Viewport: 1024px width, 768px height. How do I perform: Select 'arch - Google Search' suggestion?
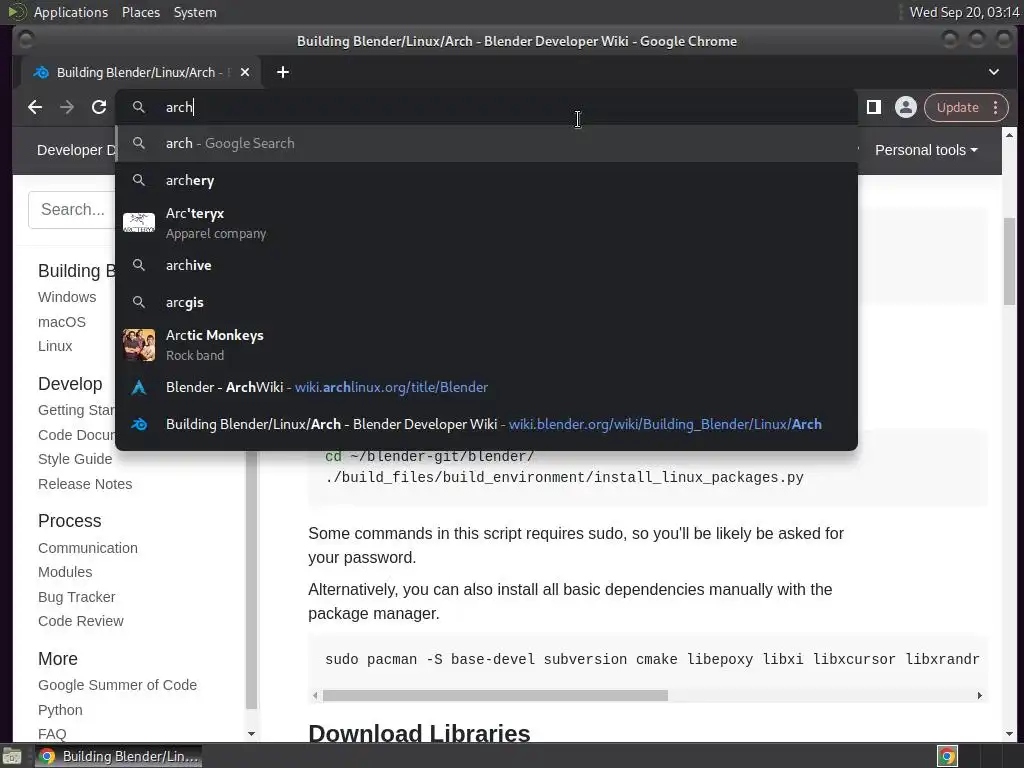pyautogui.click(x=487, y=143)
